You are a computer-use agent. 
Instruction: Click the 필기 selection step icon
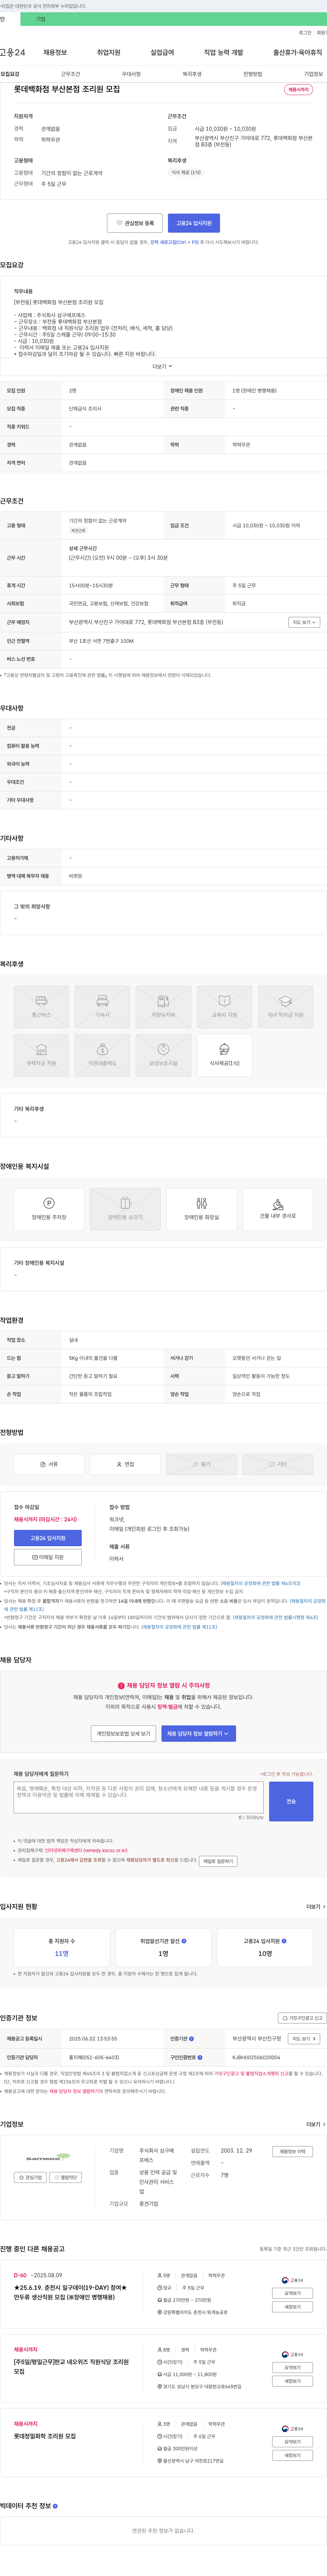click(201, 1464)
